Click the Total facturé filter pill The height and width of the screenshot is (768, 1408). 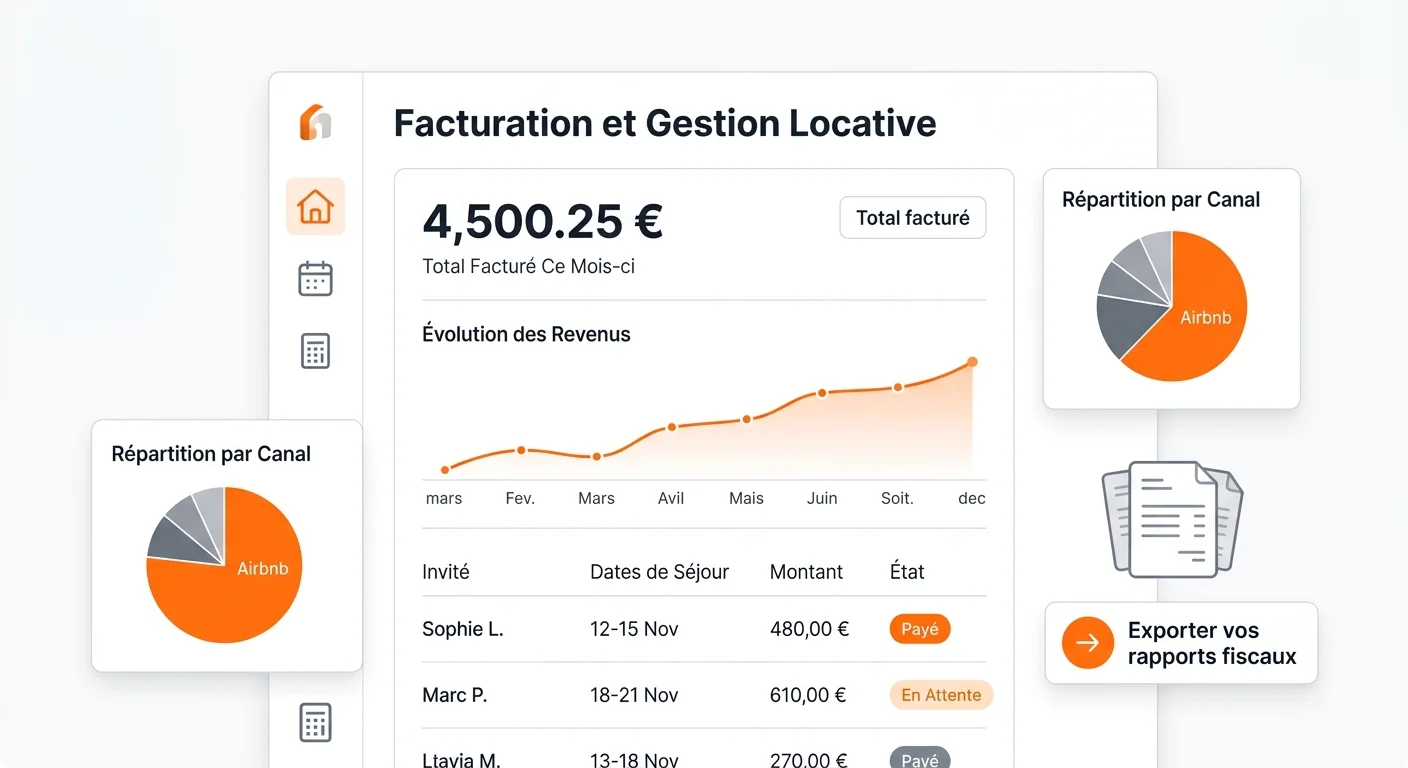tap(912, 217)
